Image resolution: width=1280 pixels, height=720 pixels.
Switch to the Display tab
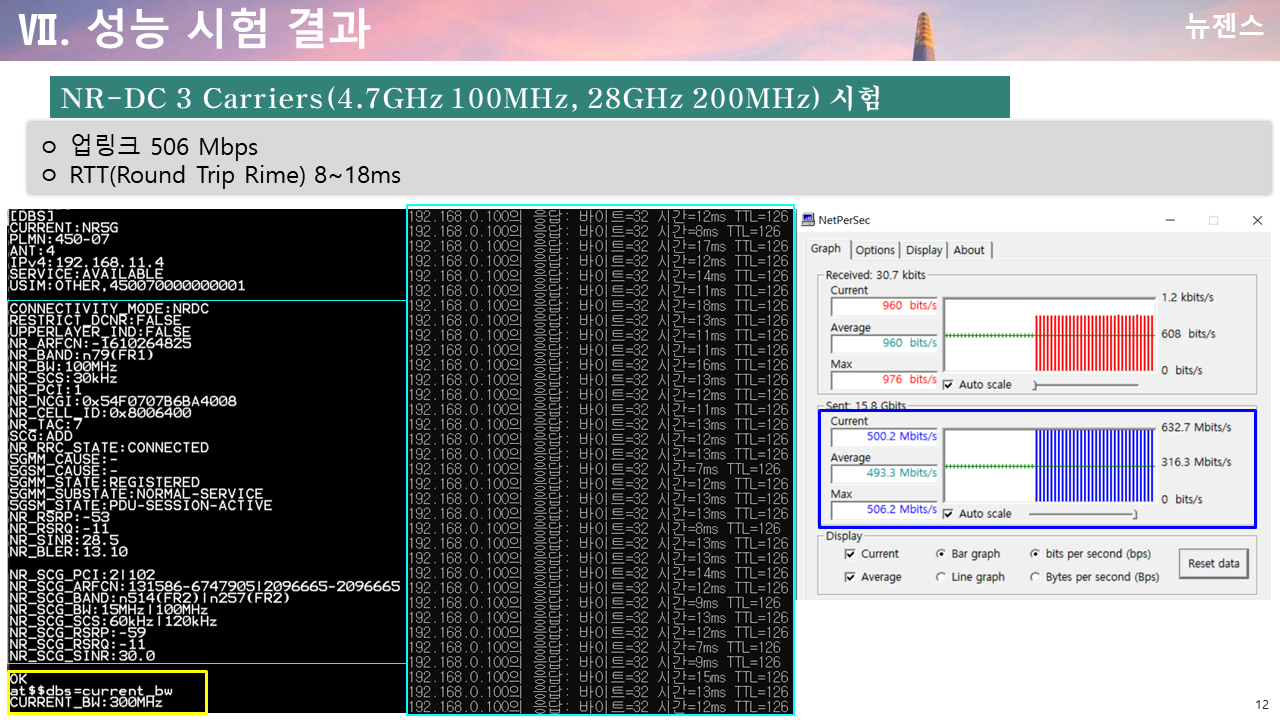pos(923,250)
